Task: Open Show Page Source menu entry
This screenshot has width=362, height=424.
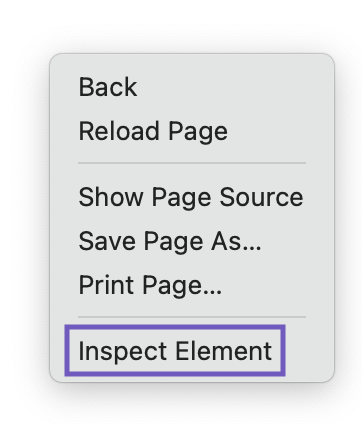Action: (x=192, y=197)
